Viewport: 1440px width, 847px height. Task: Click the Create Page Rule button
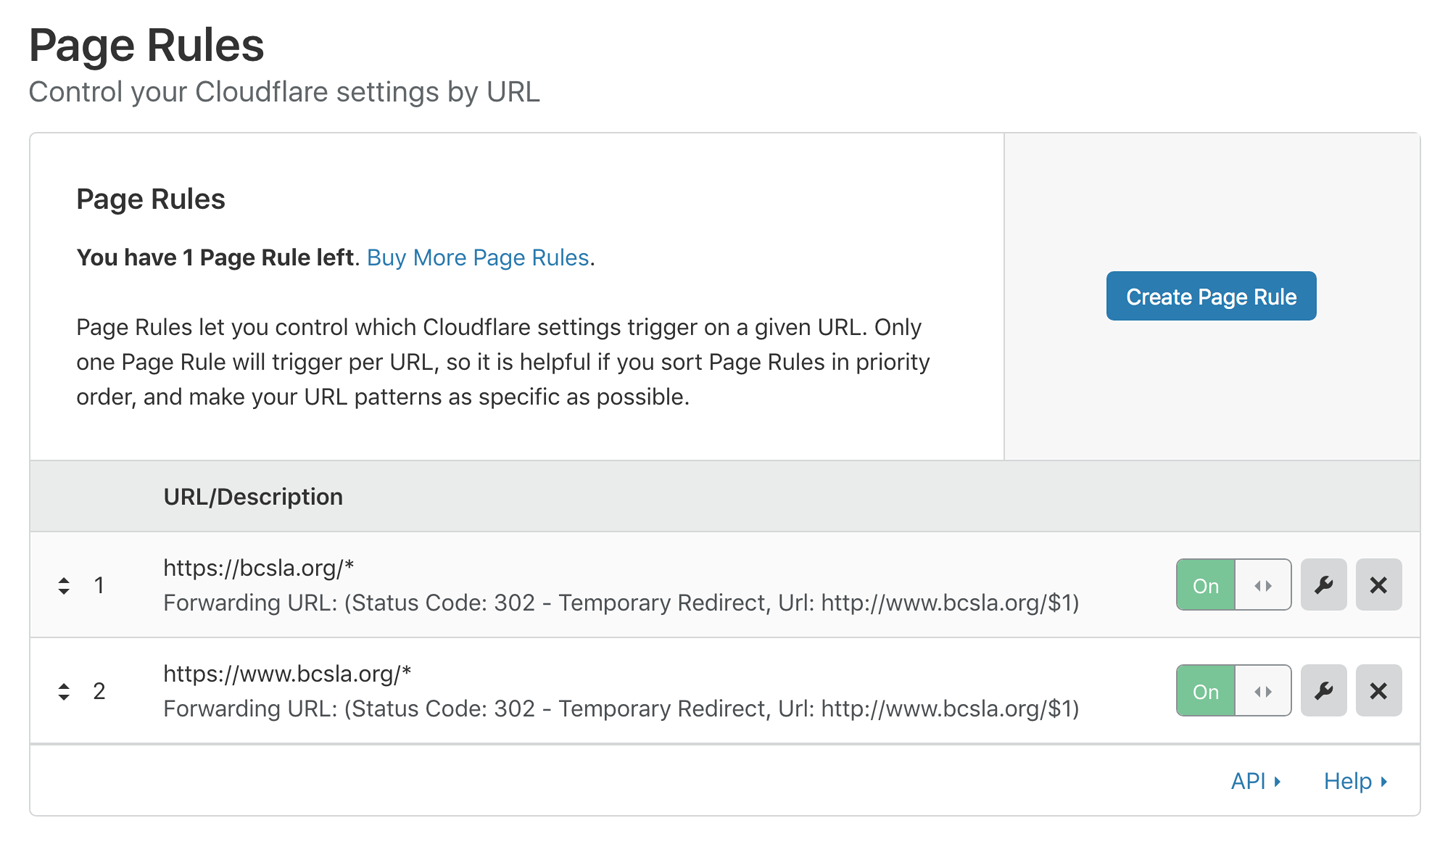pos(1210,296)
